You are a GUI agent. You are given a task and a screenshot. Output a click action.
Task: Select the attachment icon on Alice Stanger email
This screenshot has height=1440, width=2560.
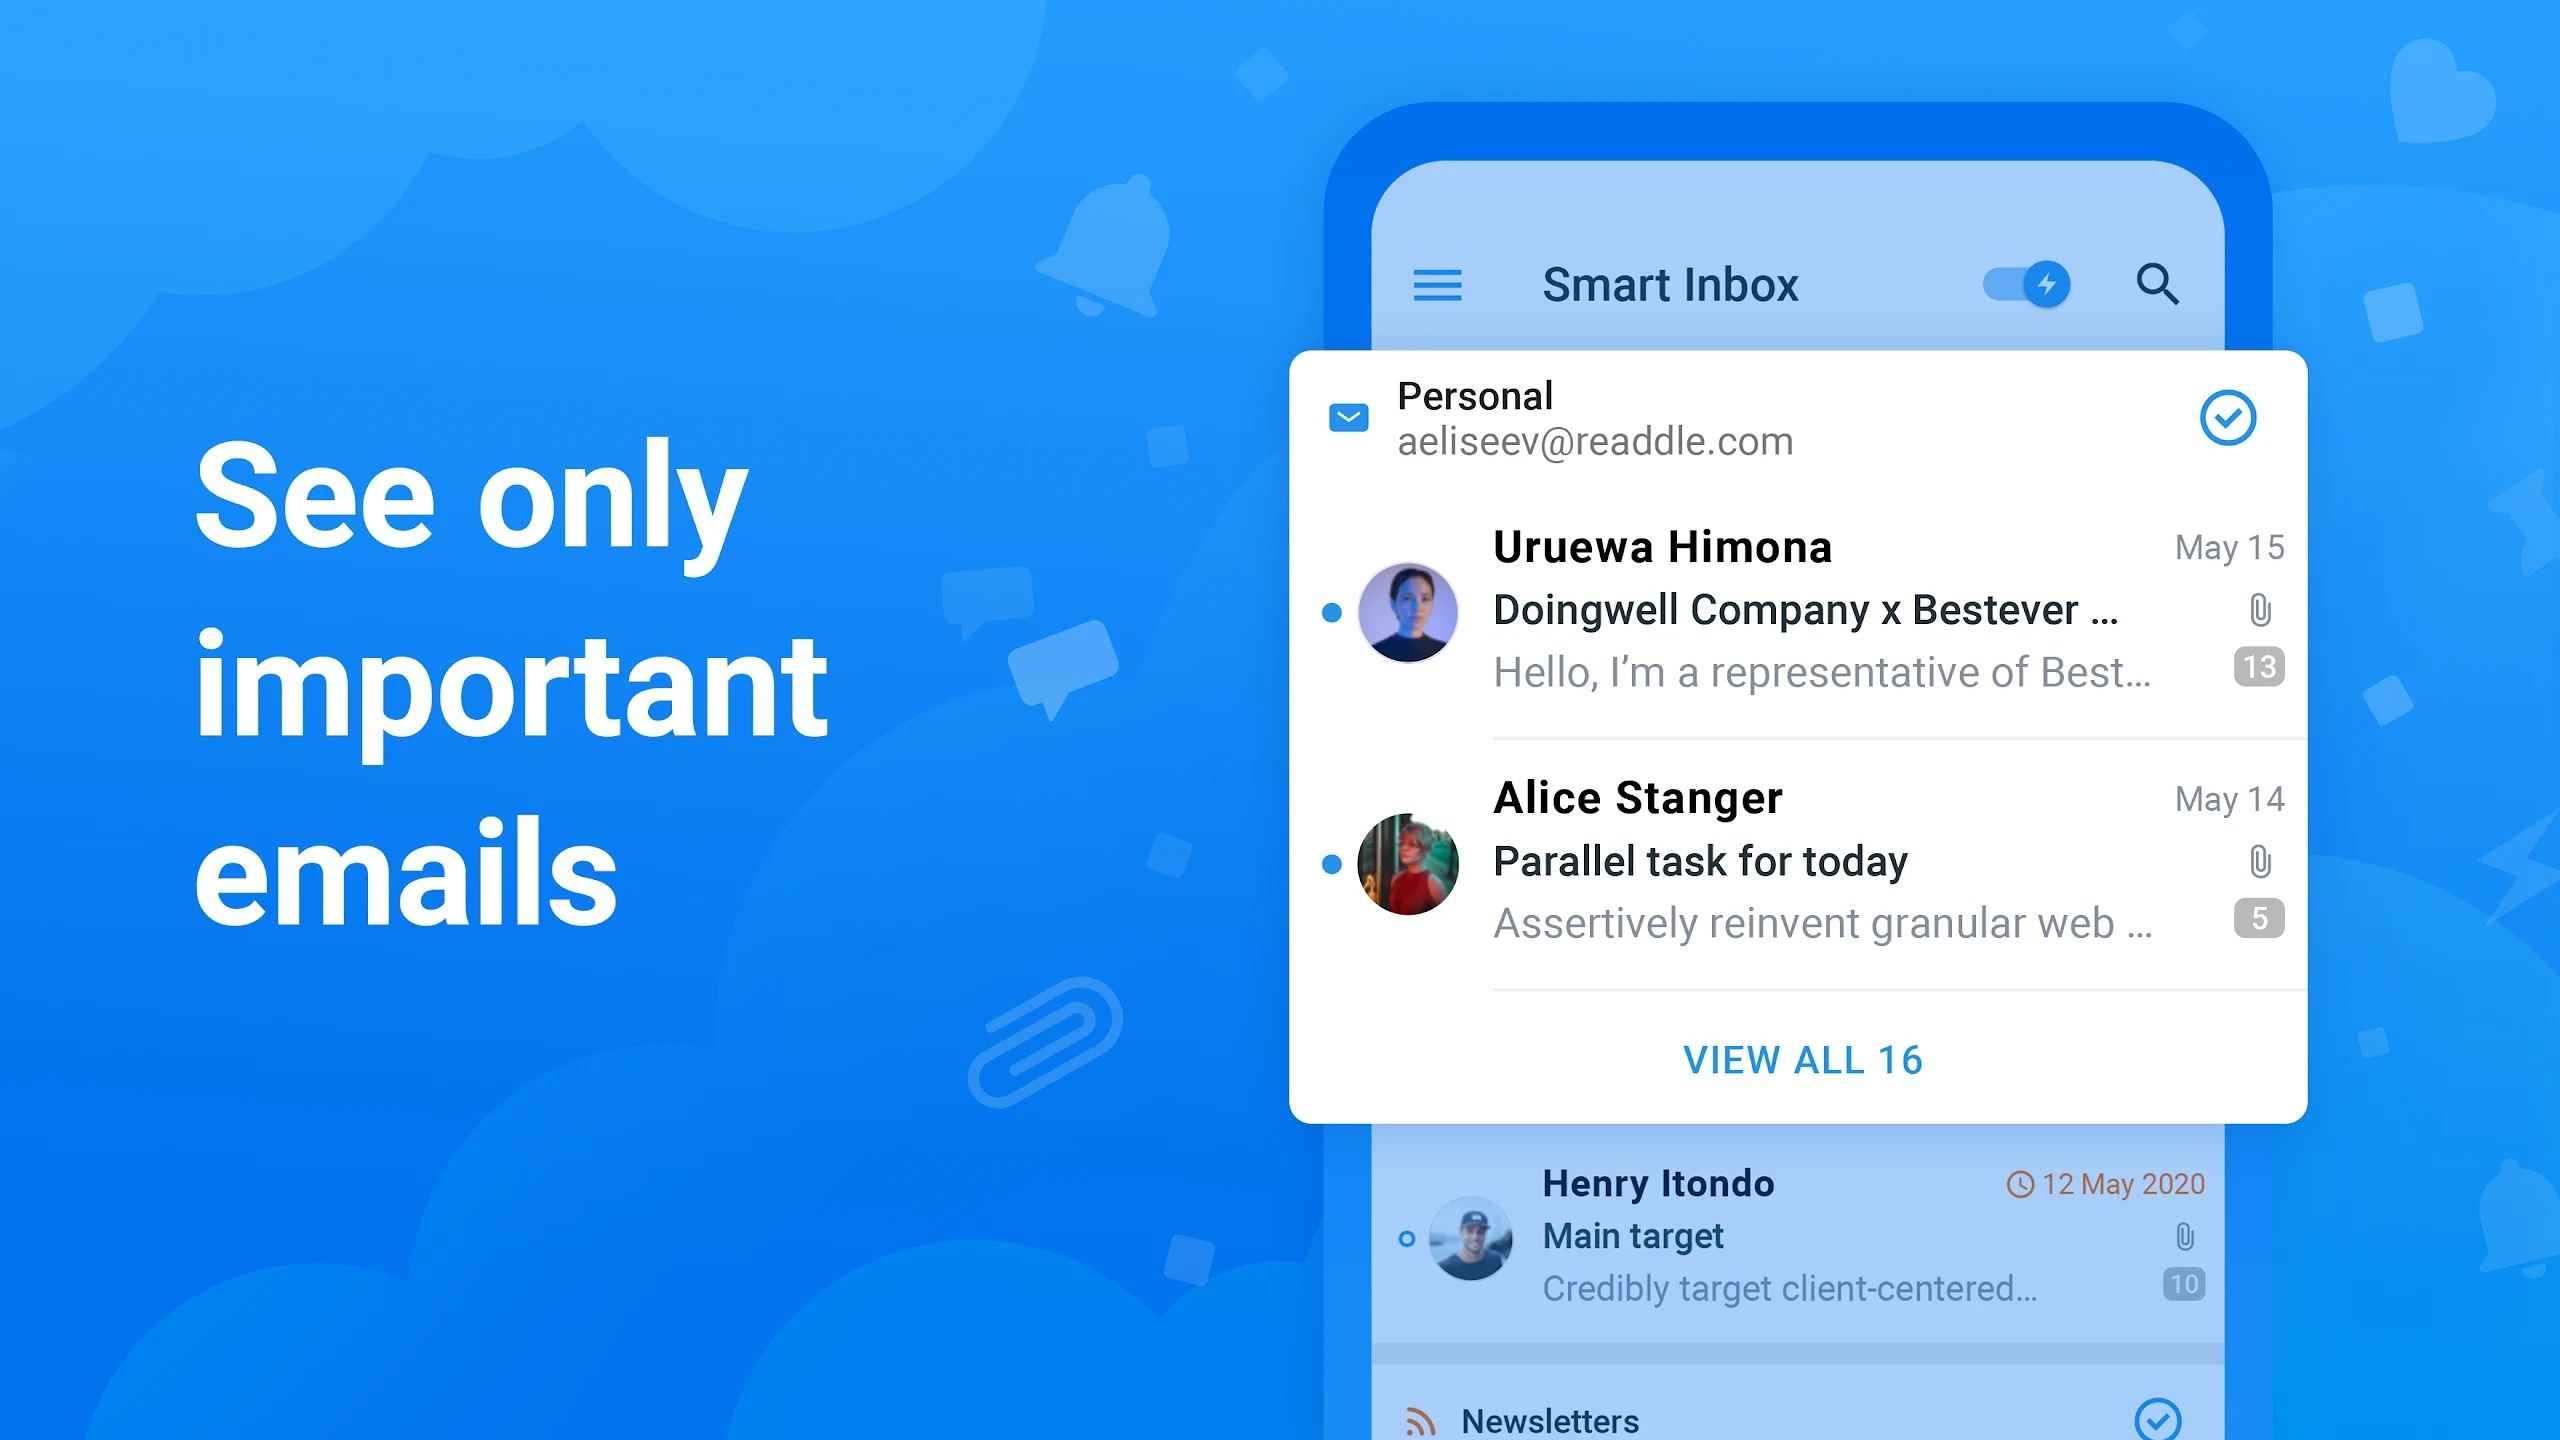(x=2256, y=860)
